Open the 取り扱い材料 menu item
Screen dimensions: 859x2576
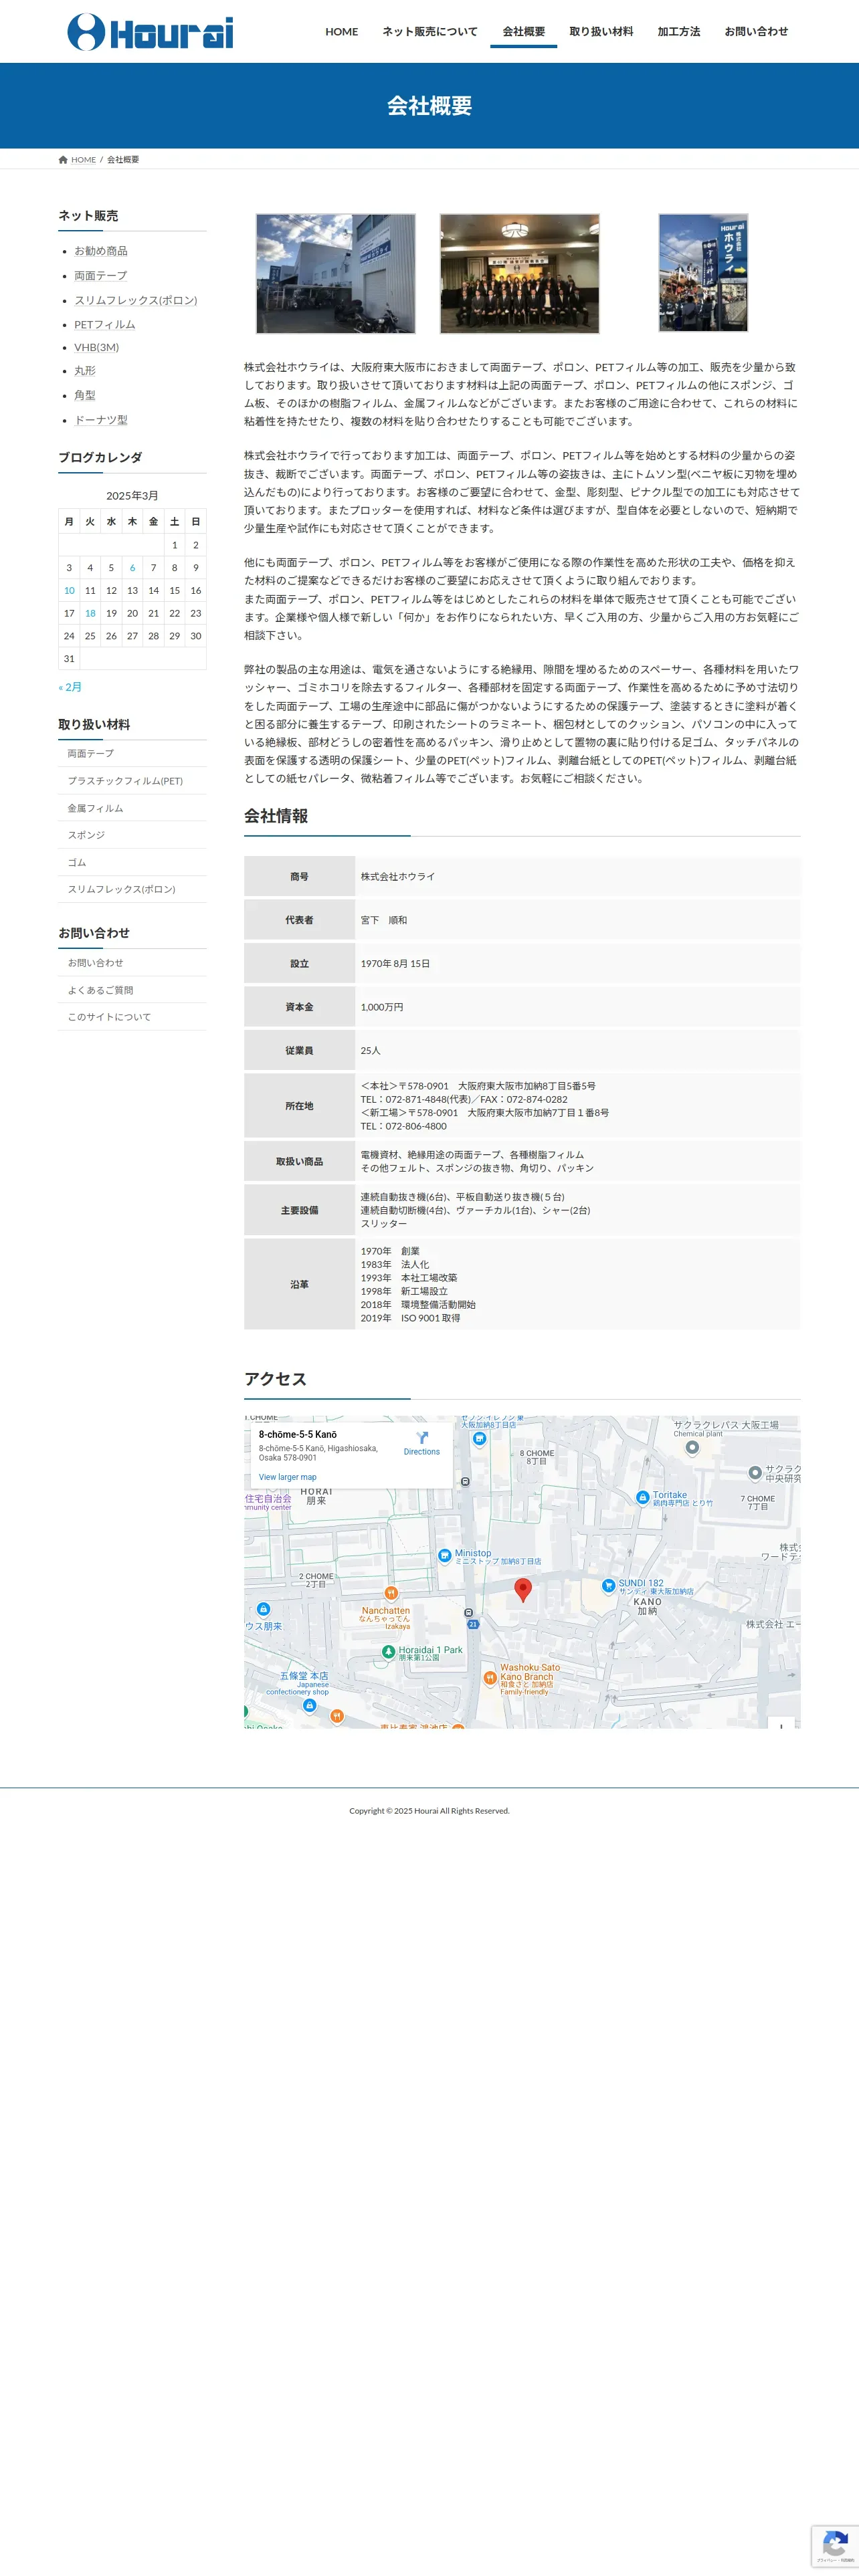(601, 32)
